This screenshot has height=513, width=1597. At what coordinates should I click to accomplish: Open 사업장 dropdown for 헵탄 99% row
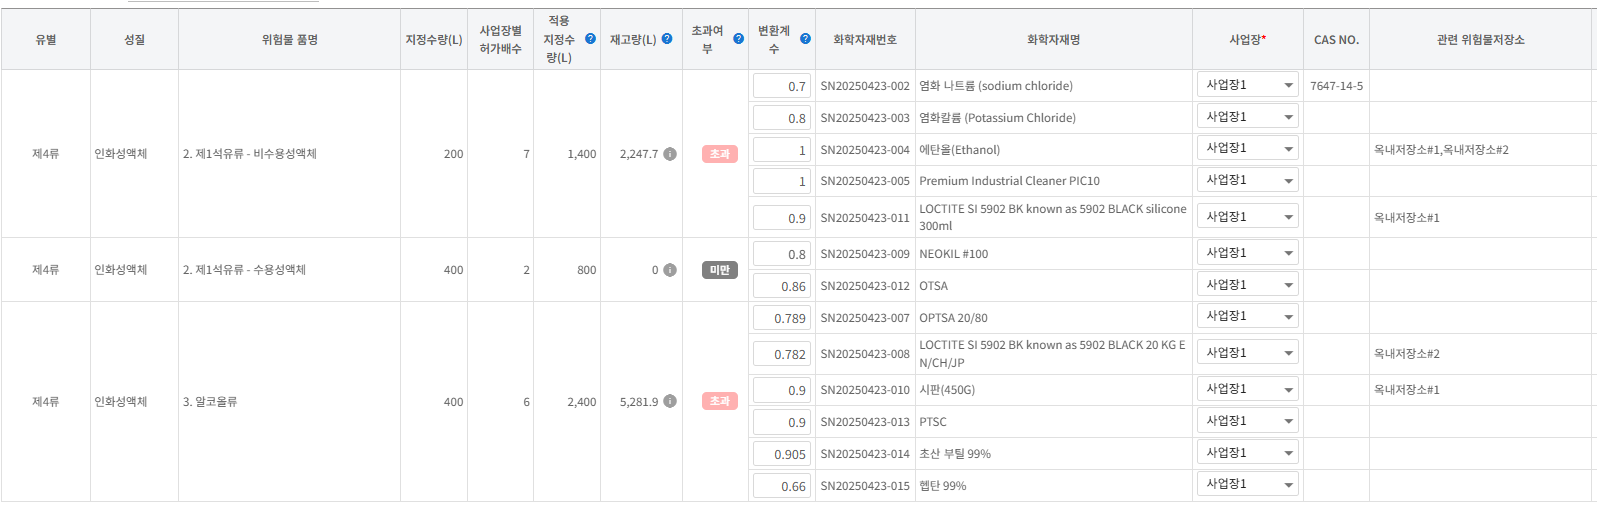tap(1248, 484)
